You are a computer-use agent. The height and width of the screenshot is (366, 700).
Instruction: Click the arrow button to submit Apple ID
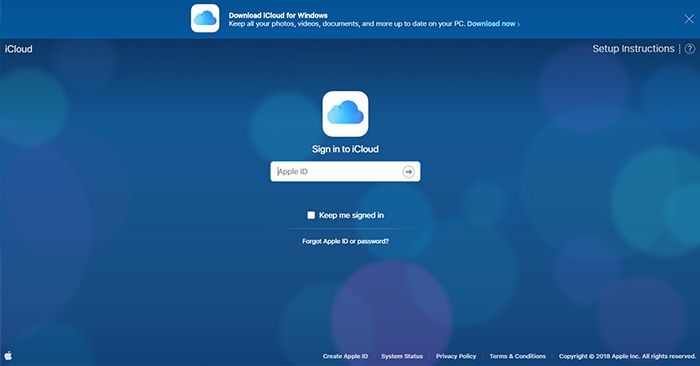tap(408, 171)
